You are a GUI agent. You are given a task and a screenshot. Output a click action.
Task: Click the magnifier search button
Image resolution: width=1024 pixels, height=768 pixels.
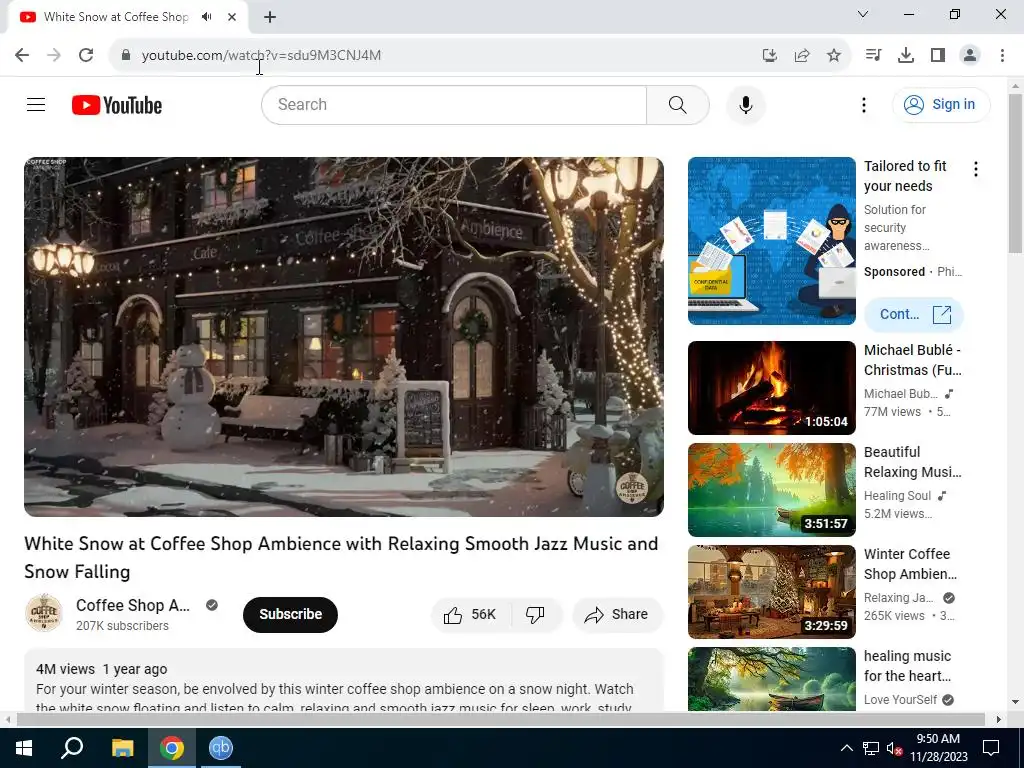[678, 104]
